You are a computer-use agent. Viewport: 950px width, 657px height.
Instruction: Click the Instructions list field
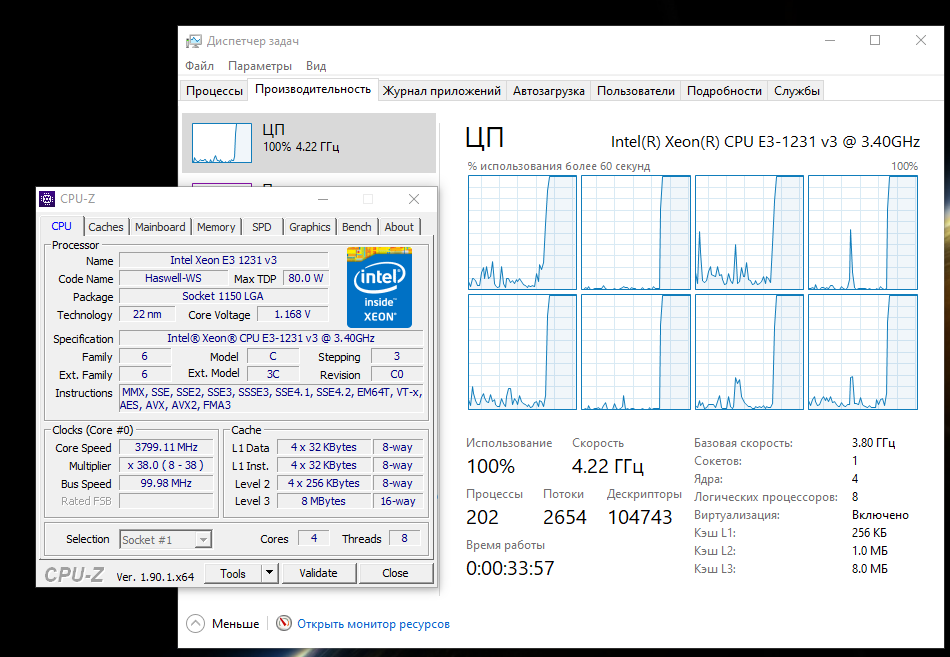(x=271, y=399)
